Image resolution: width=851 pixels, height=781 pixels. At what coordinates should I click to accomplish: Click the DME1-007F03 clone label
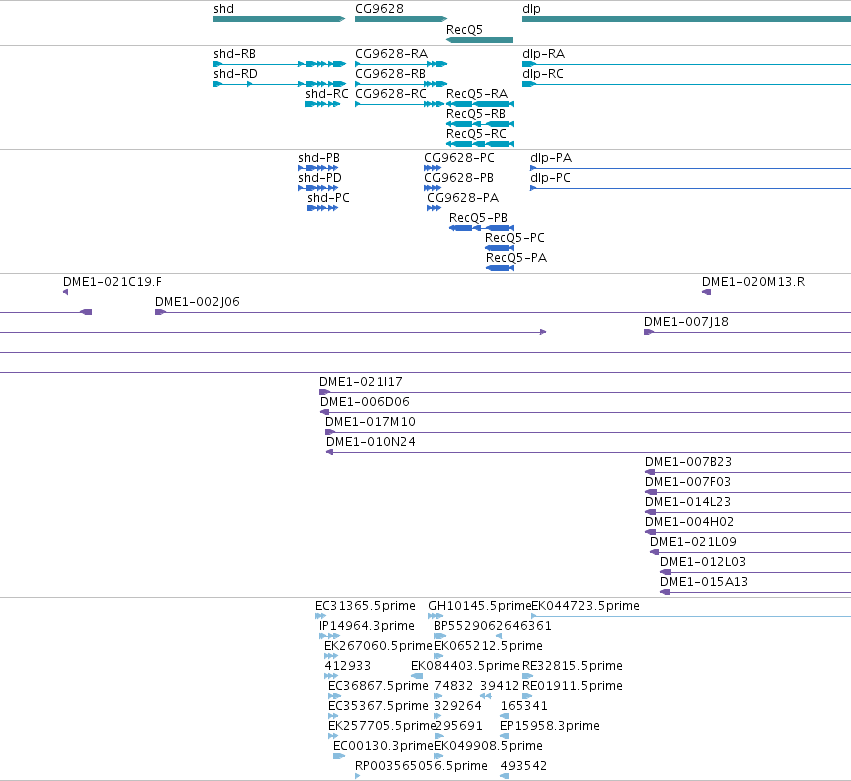pyautogui.click(x=688, y=483)
